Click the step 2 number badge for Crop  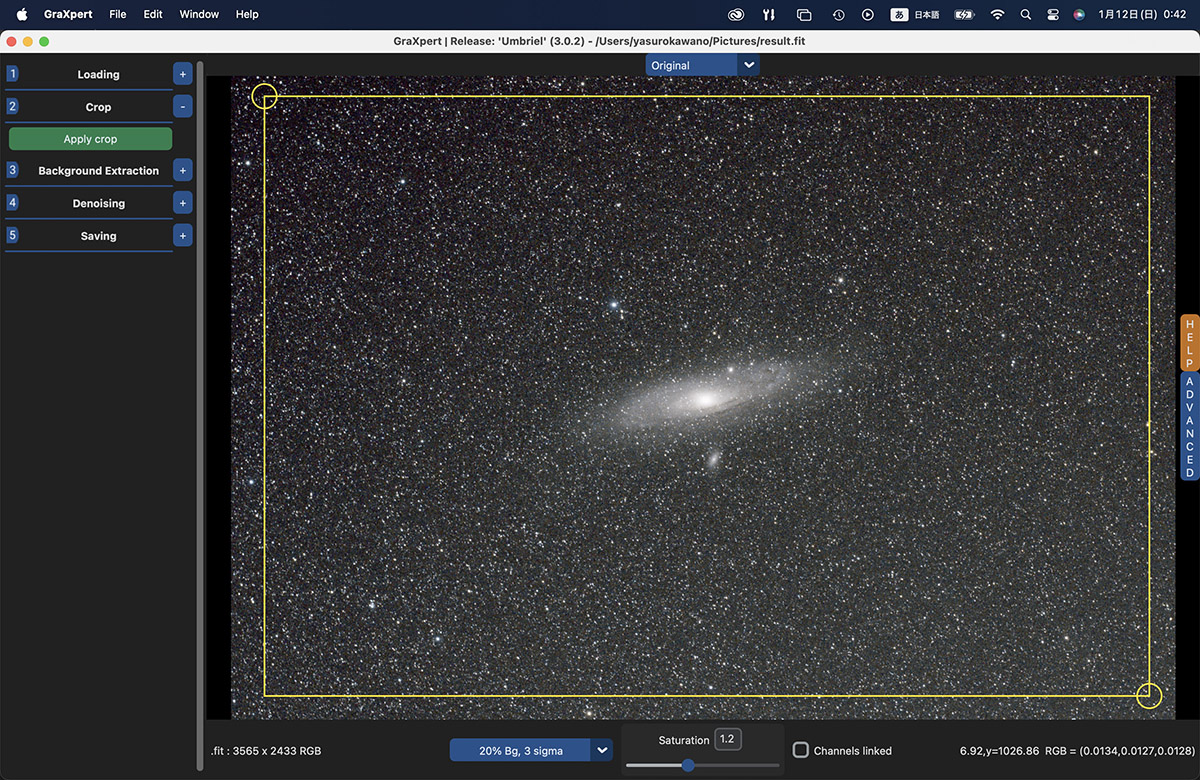coord(12,106)
